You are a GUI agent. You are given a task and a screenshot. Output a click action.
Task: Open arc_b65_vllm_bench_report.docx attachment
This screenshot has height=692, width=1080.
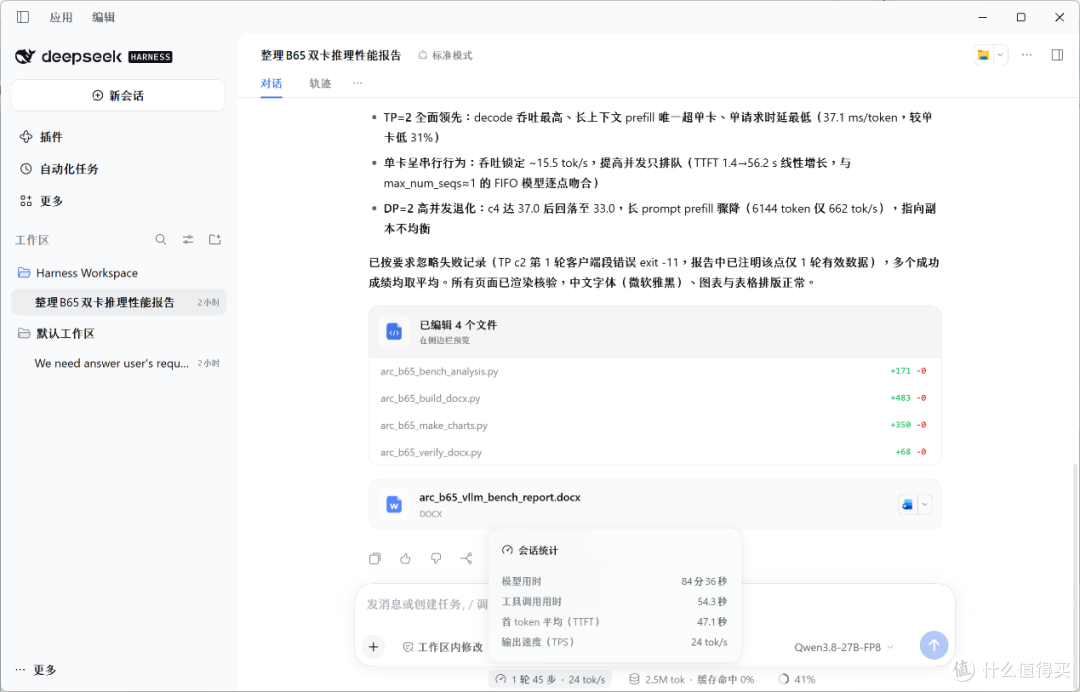(654, 505)
